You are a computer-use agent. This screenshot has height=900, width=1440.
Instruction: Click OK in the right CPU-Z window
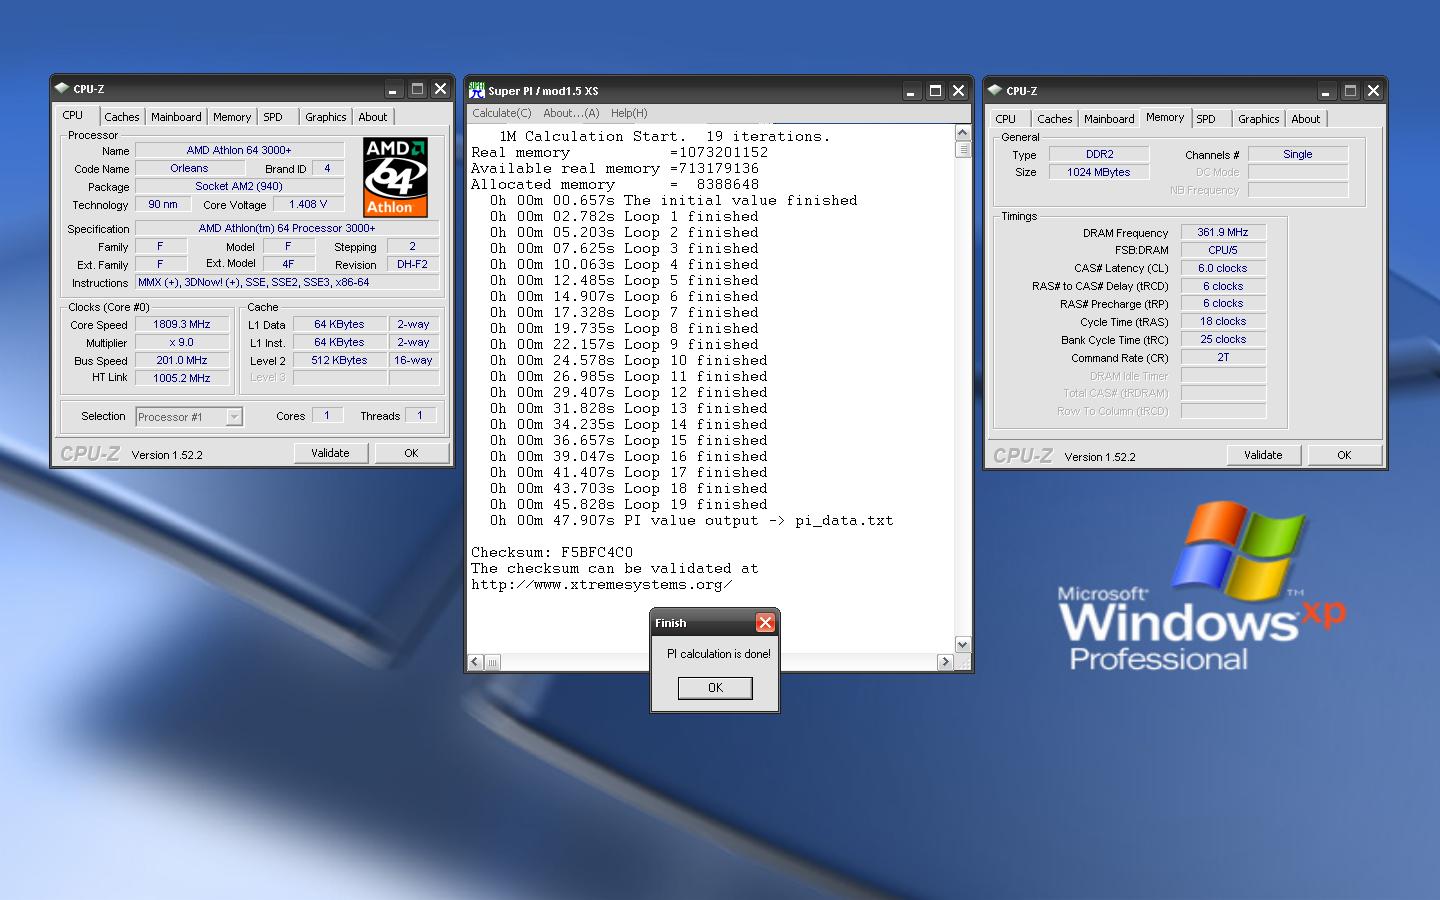click(1344, 455)
